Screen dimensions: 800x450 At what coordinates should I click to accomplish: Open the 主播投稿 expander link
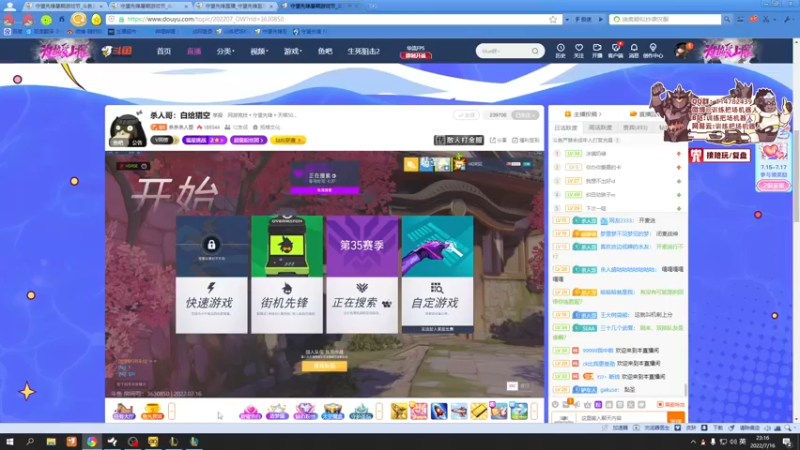coord(584,114)
